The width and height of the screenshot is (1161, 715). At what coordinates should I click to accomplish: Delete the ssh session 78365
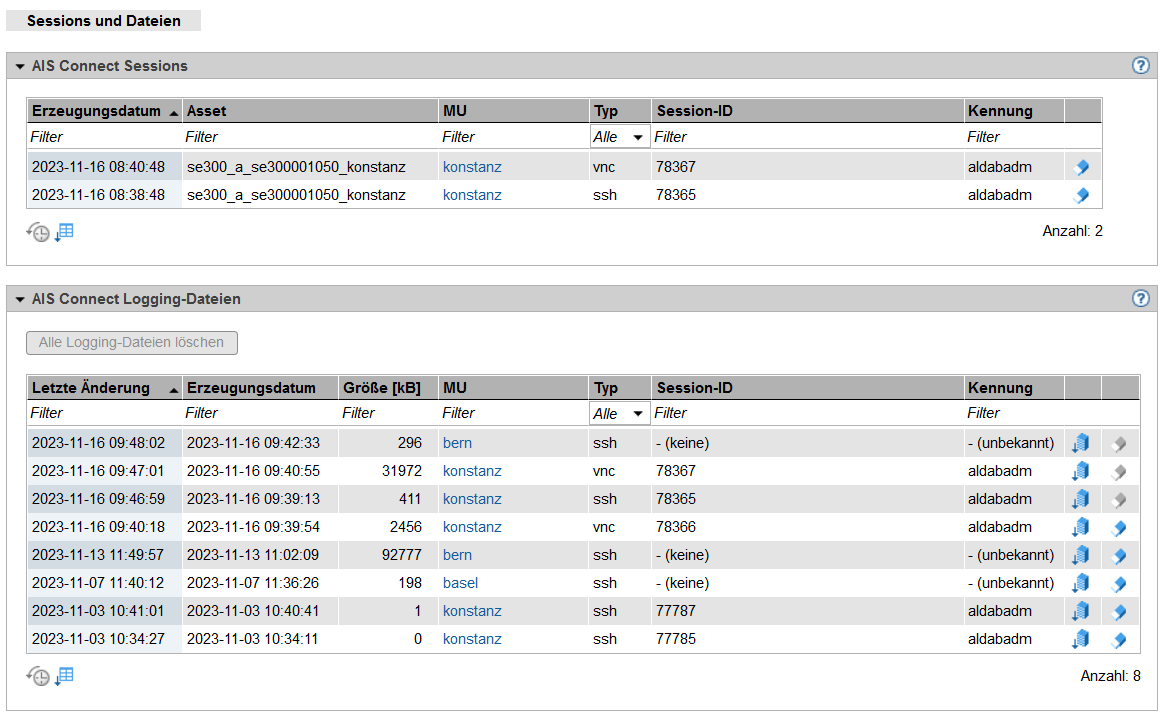click(1081, 195)
